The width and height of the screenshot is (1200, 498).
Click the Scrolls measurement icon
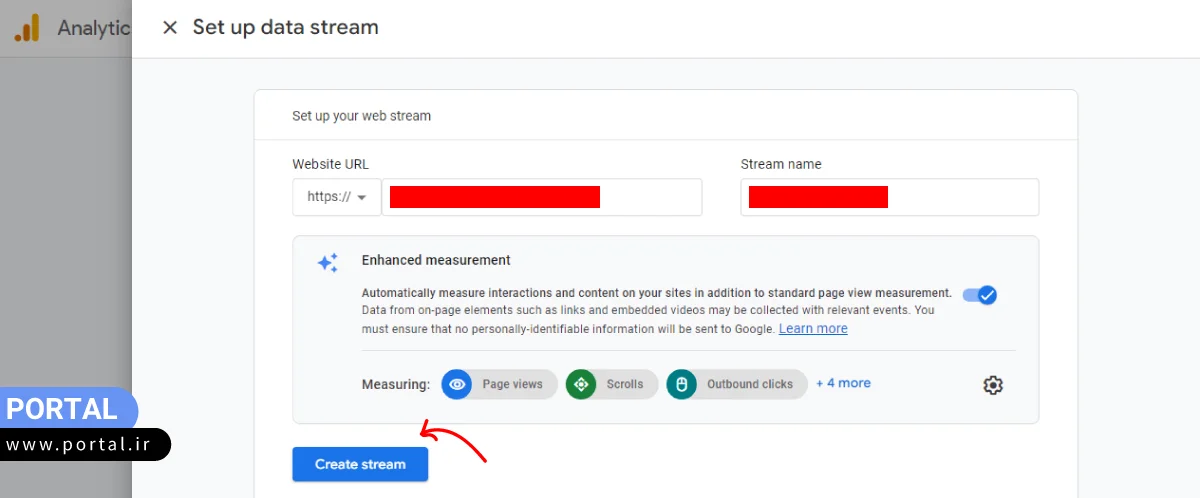tap(581, 384)
